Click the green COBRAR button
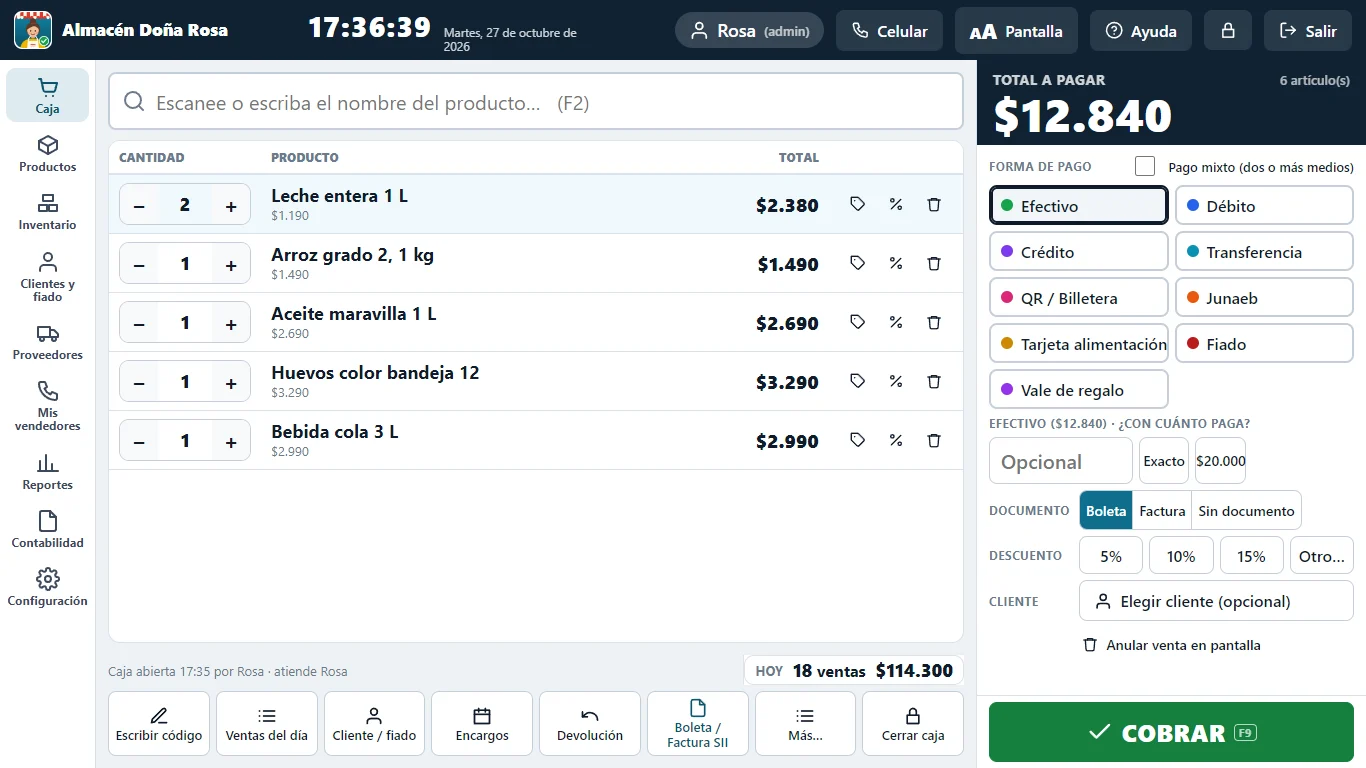The width and height of the screenshot is (1366, 768). coord(1171,732)
